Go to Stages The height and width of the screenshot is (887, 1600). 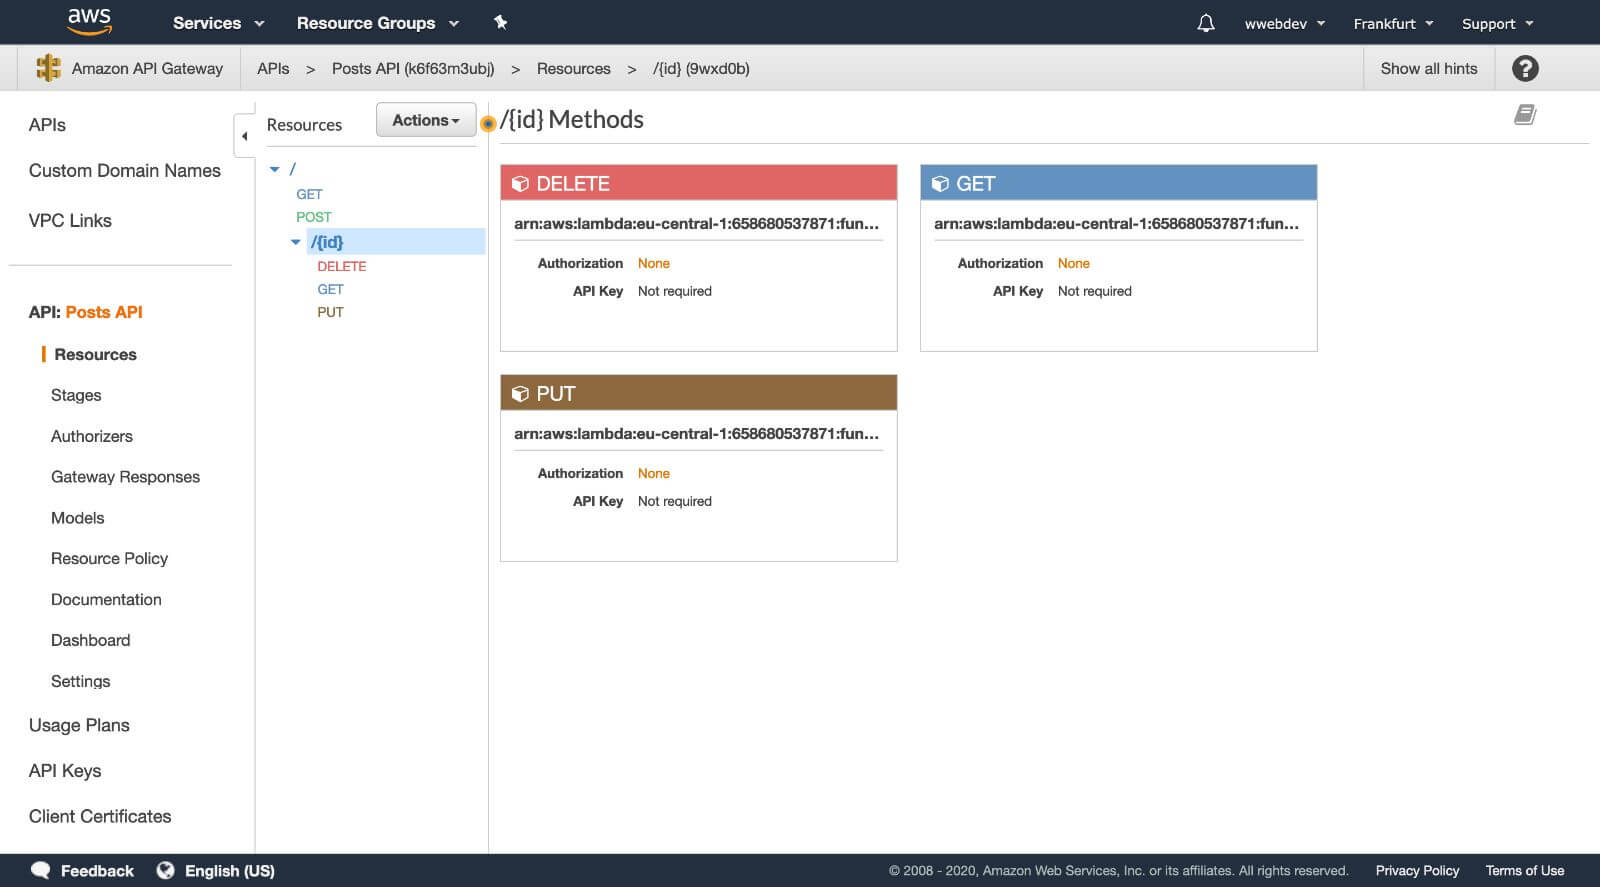click(76, 395)
